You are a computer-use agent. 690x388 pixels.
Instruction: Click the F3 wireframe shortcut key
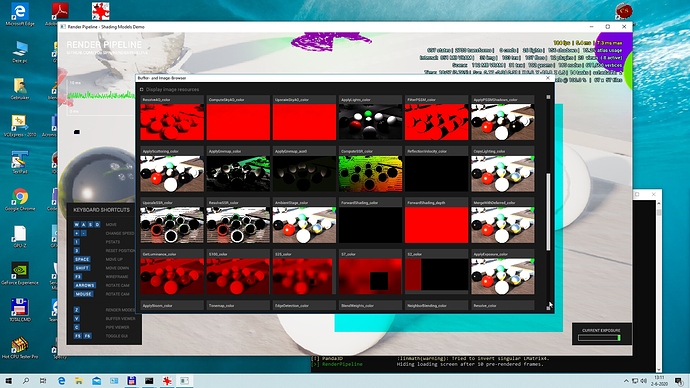[78, 277]
